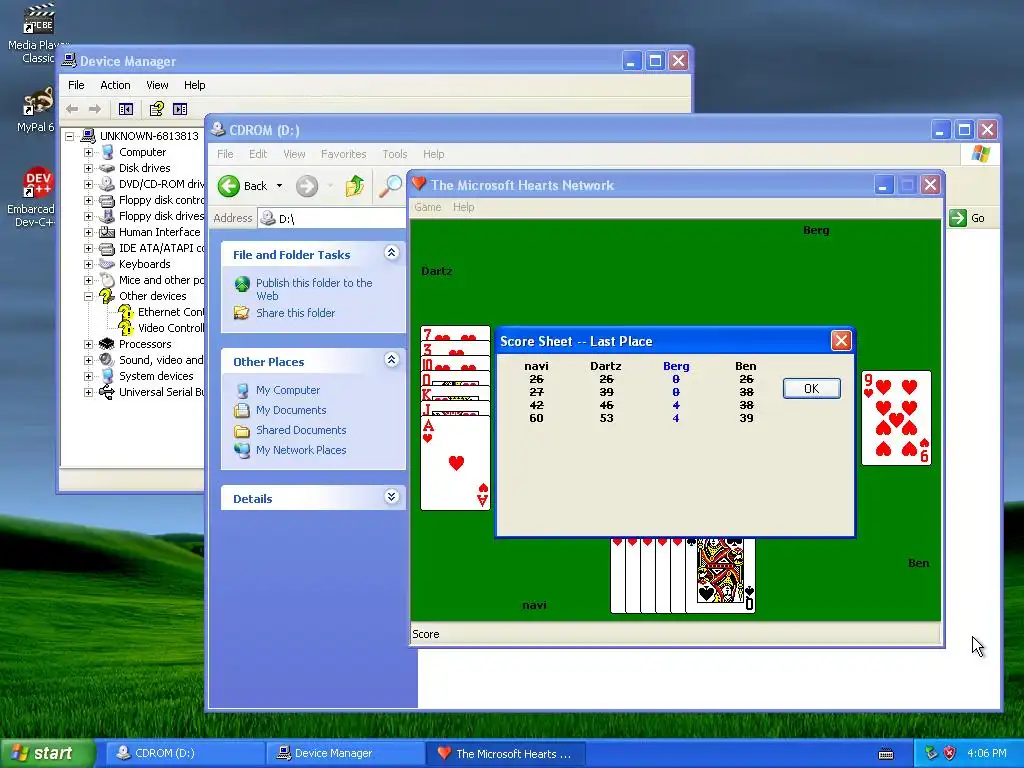Open the Help menu in Hearts
1024x768 pixels.
click(464, 207)
